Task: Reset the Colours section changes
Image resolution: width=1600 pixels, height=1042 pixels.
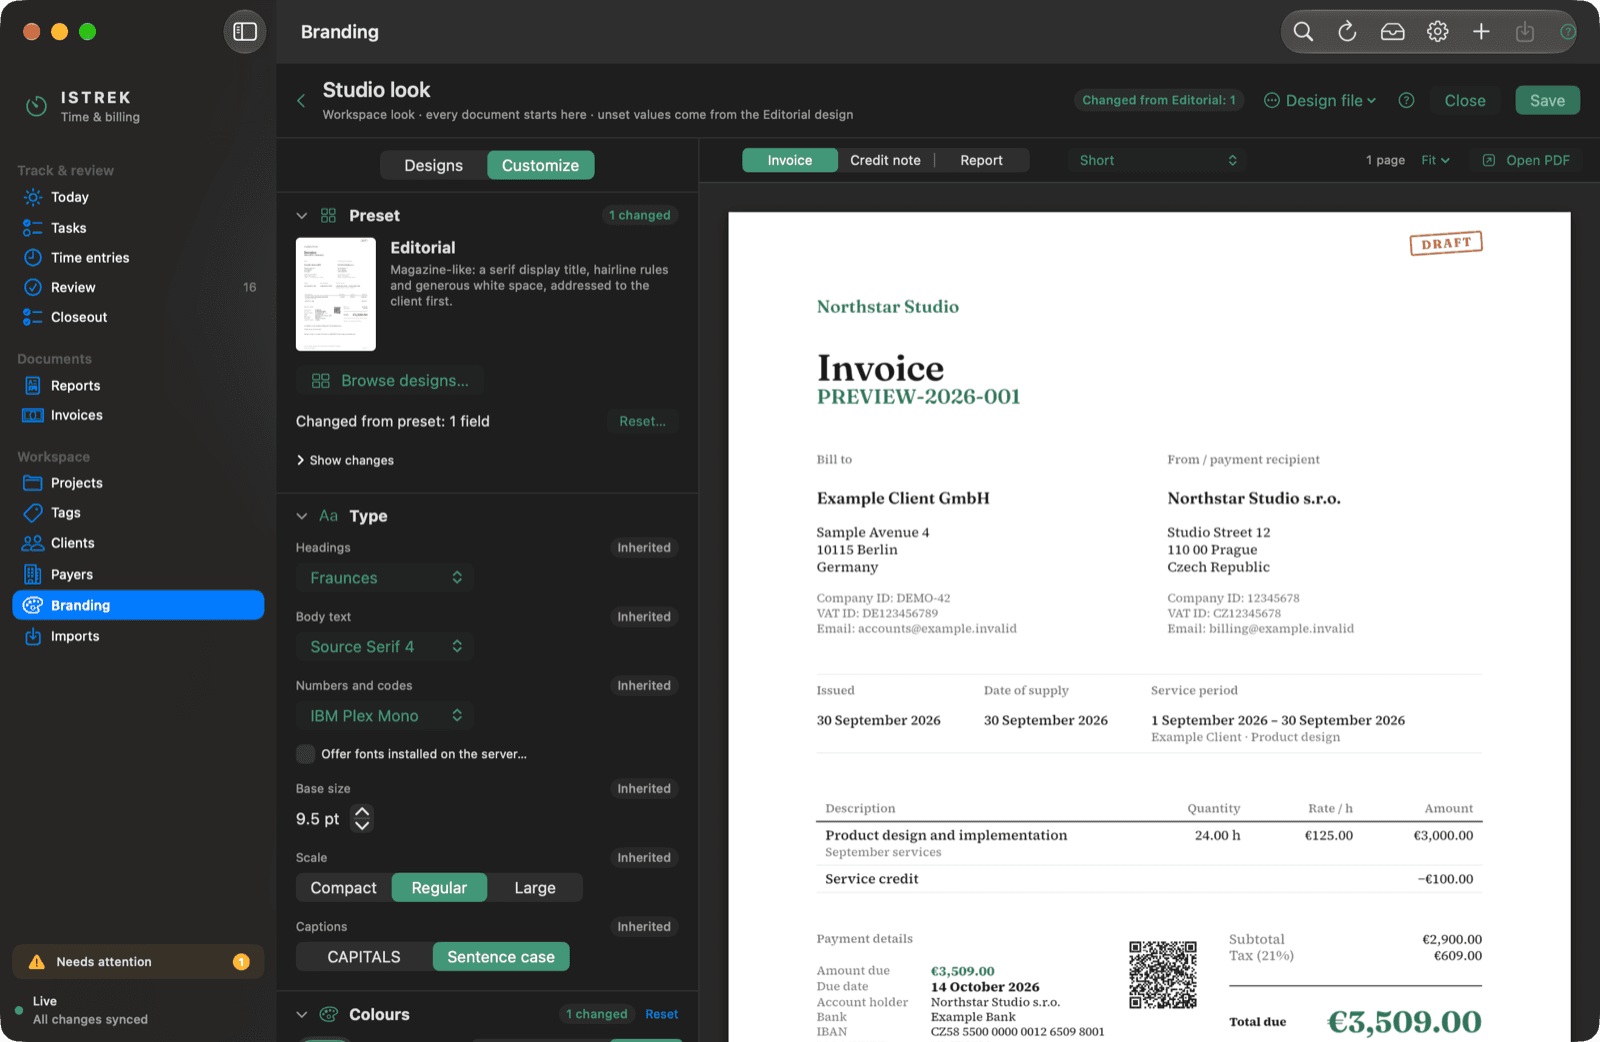Action: pyautogui.click(x=661, y=1014)
